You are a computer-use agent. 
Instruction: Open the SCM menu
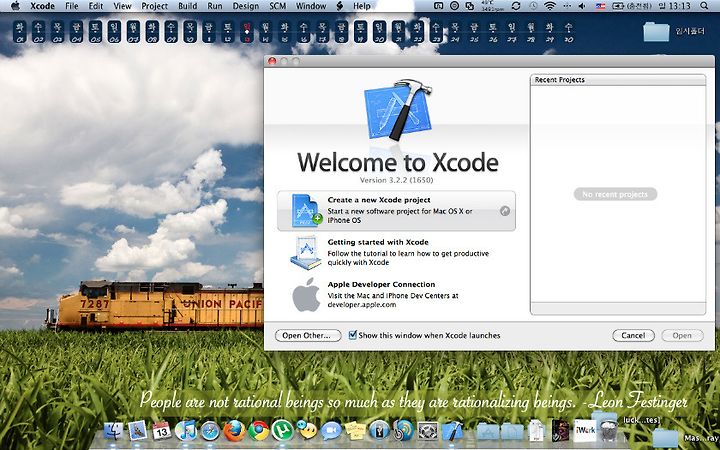click(x=277, y=6)
